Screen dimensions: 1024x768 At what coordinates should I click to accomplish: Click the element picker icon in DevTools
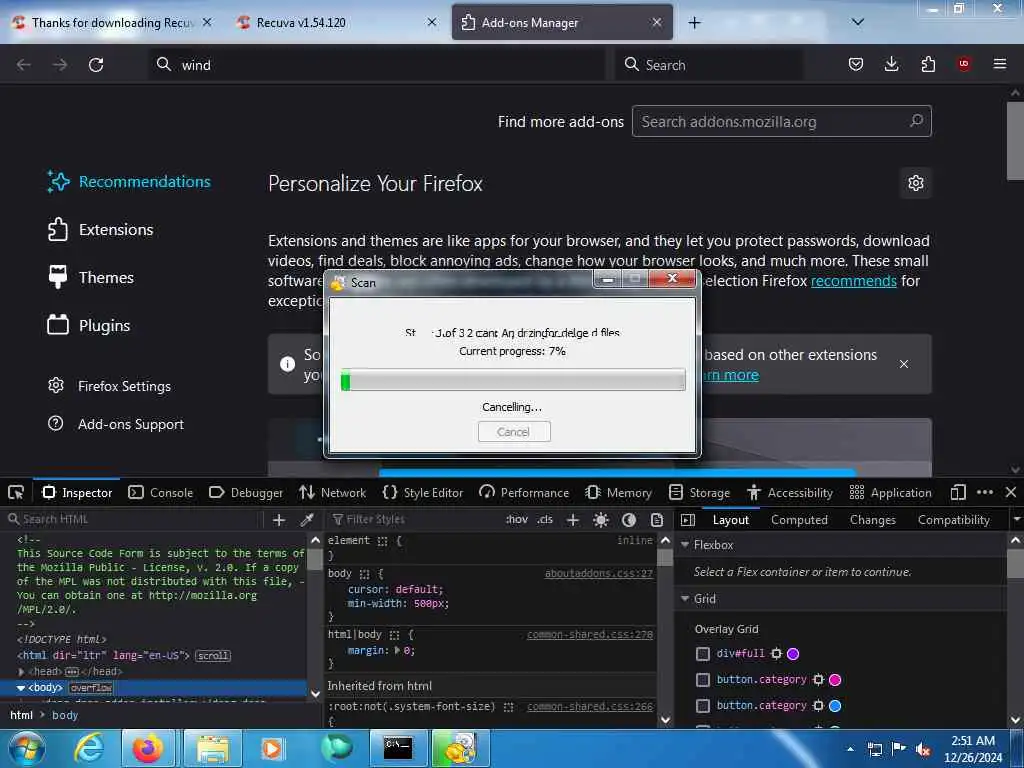[16, 492]
